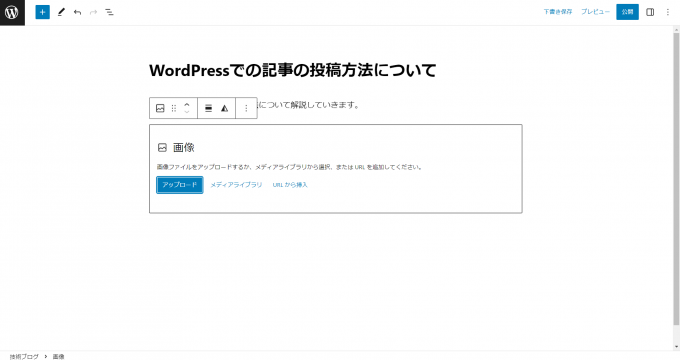Move the image block down
Viewport: 680px width, 360px height.
coord(187,111)
